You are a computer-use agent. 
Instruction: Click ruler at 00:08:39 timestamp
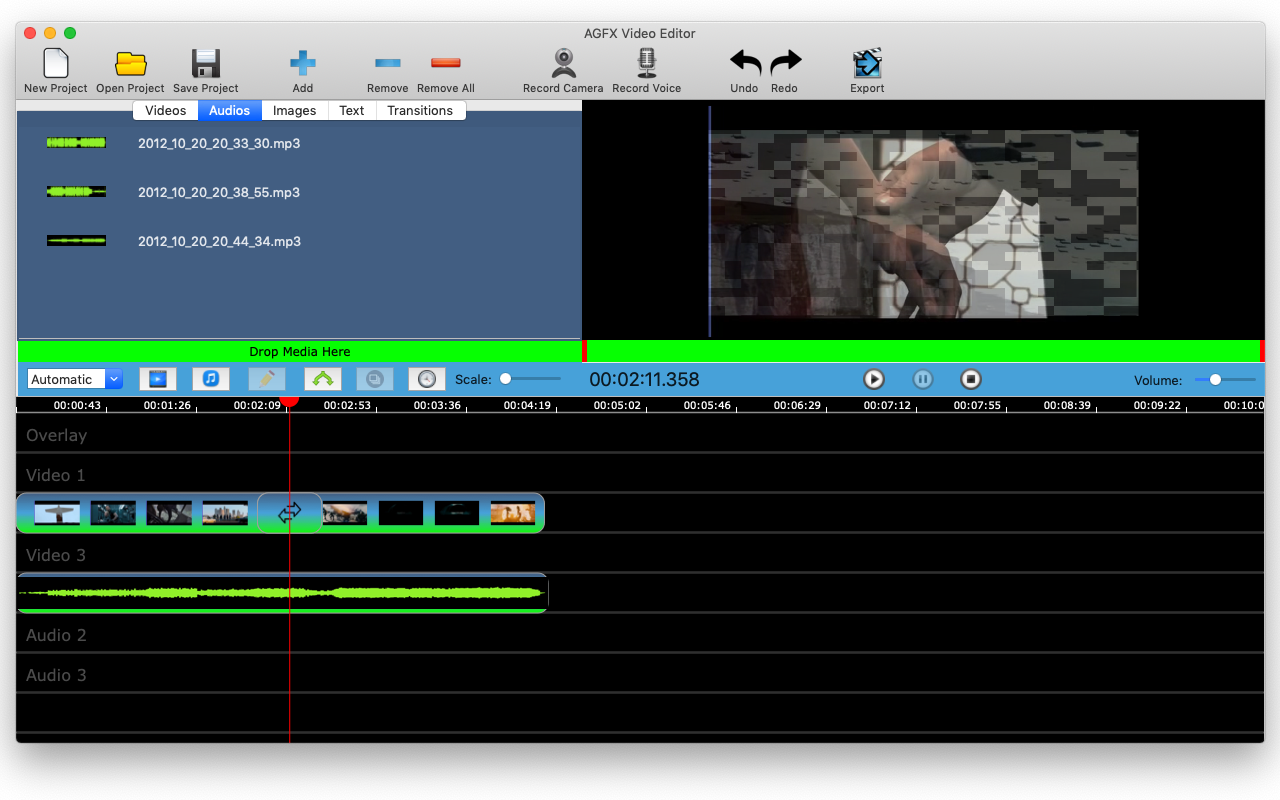click(1068, 405)
